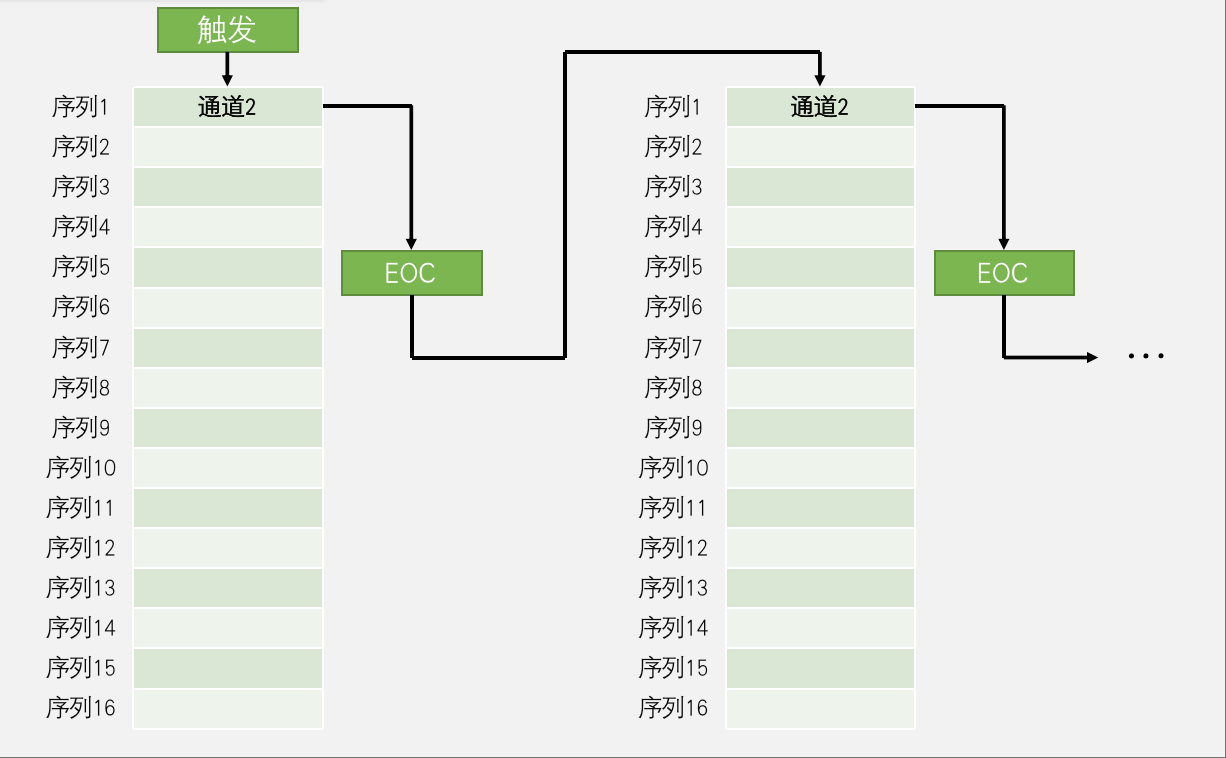Select 通道2 cell in the right table

pos(820,107)
